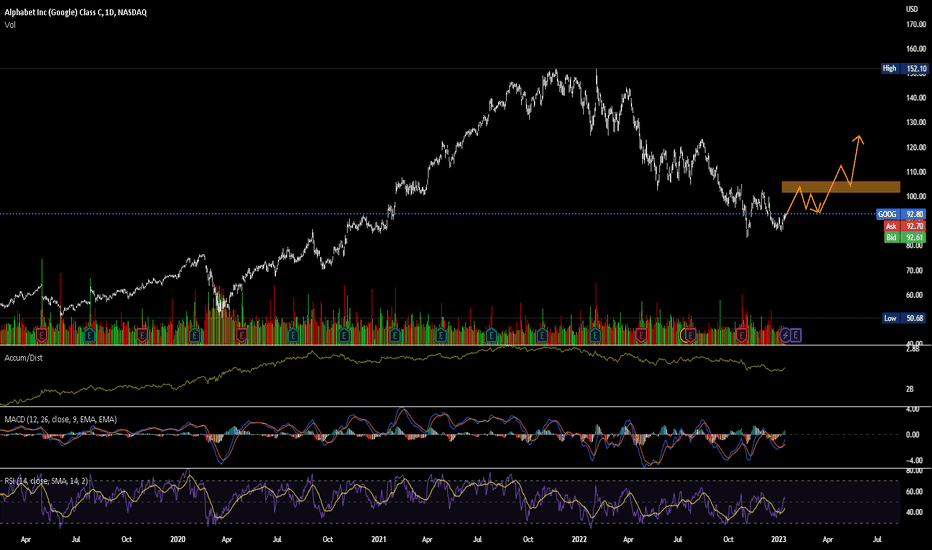Click the 100.00 price axis label
The height and width of the screenshot is (550, 932).
(x=916, y=196)
